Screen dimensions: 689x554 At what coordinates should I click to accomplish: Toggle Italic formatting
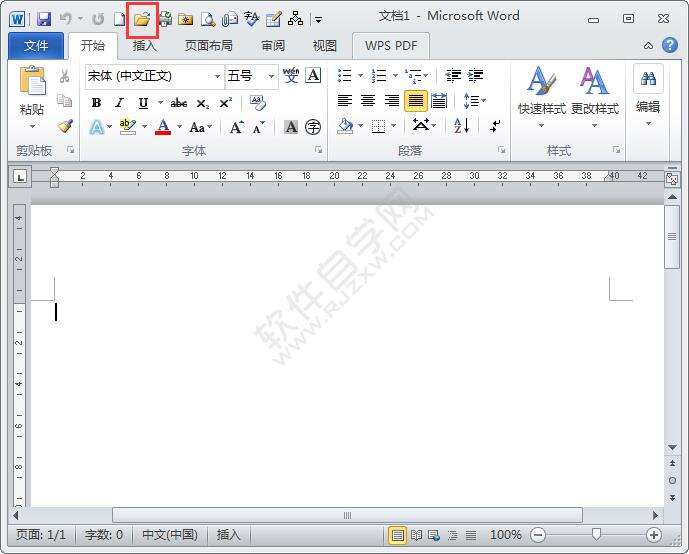point(119,103)
